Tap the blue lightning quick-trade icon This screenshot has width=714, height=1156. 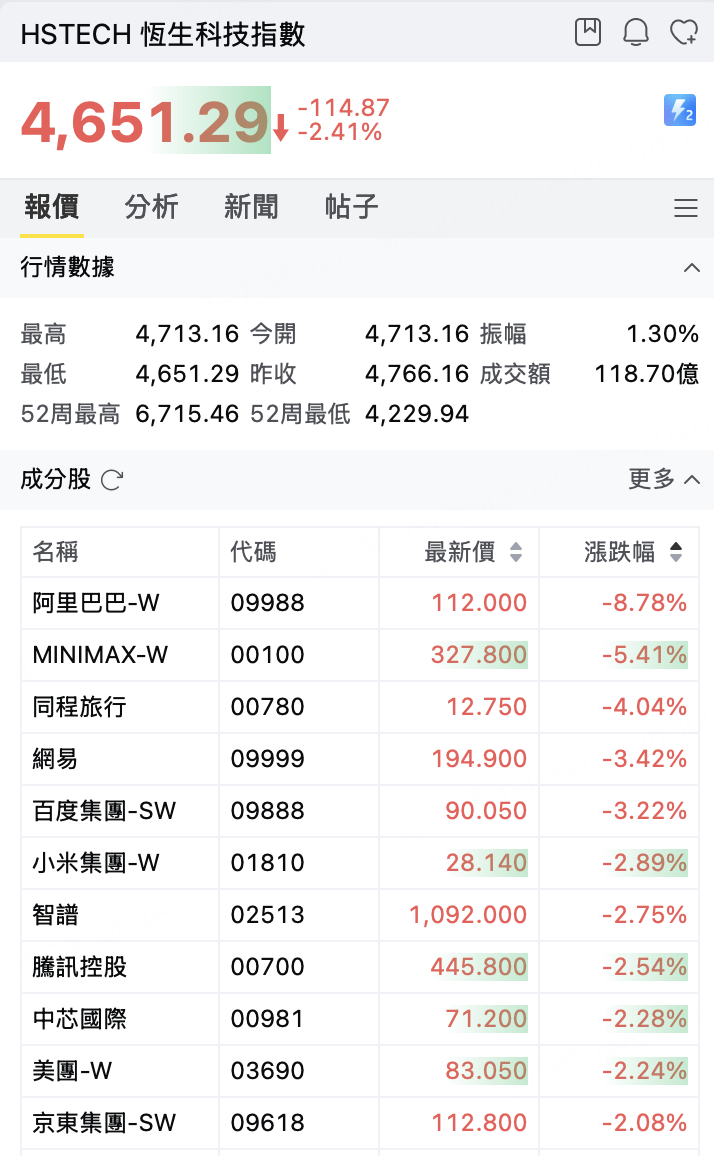[679, 111]
